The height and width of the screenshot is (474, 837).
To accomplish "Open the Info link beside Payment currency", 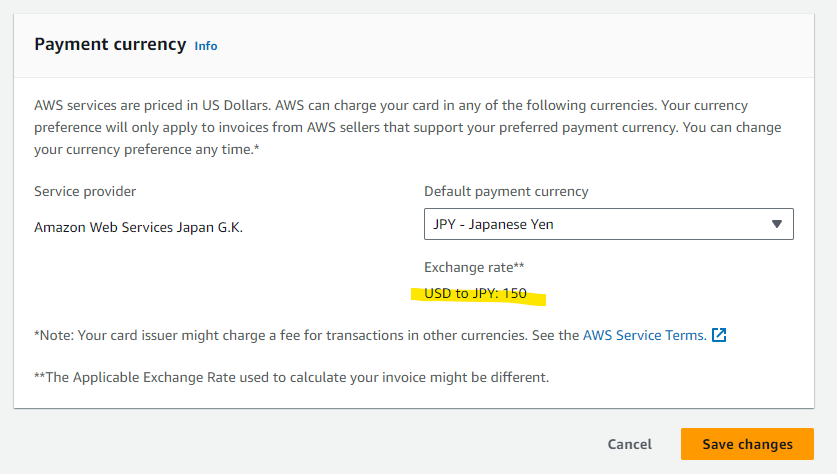I will [x=206, y=46].
